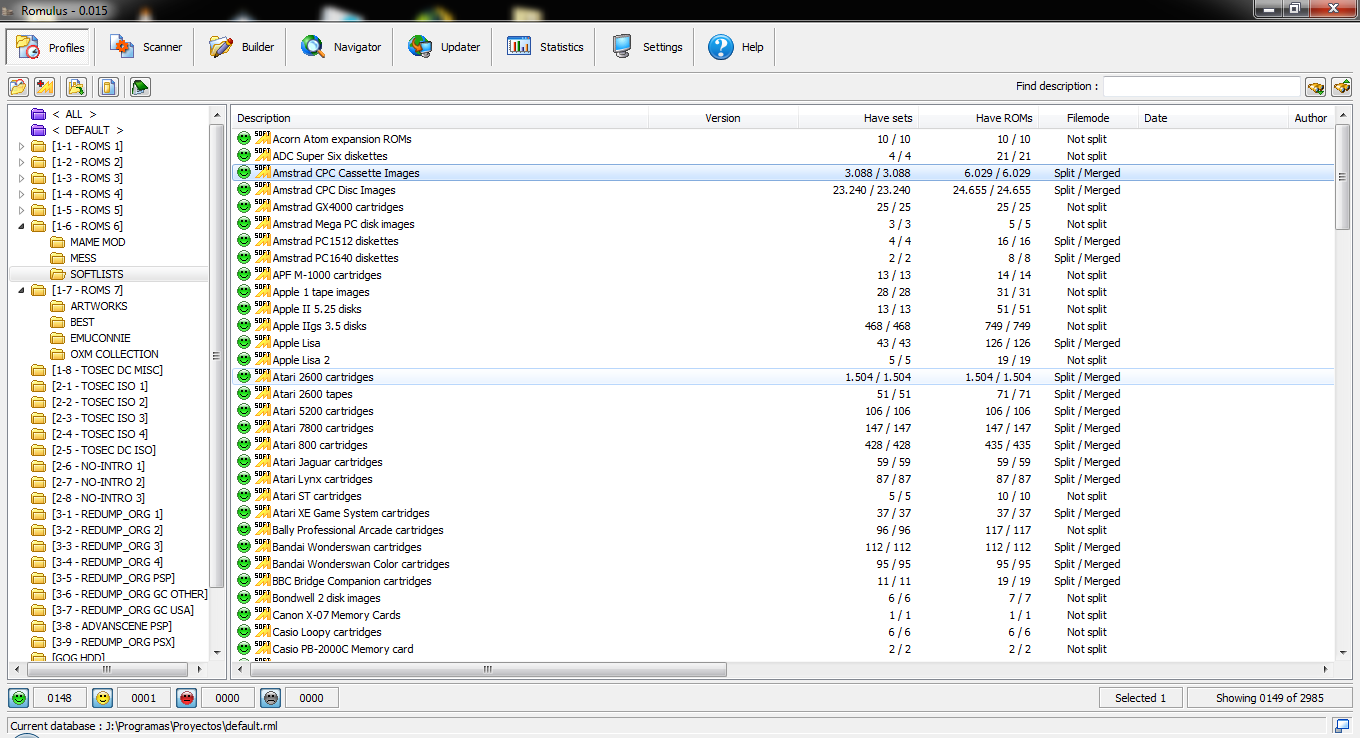Screen dimensions: 1360x738
Task: Select the MAME MOD folder
Action: [x=98, y=242]
